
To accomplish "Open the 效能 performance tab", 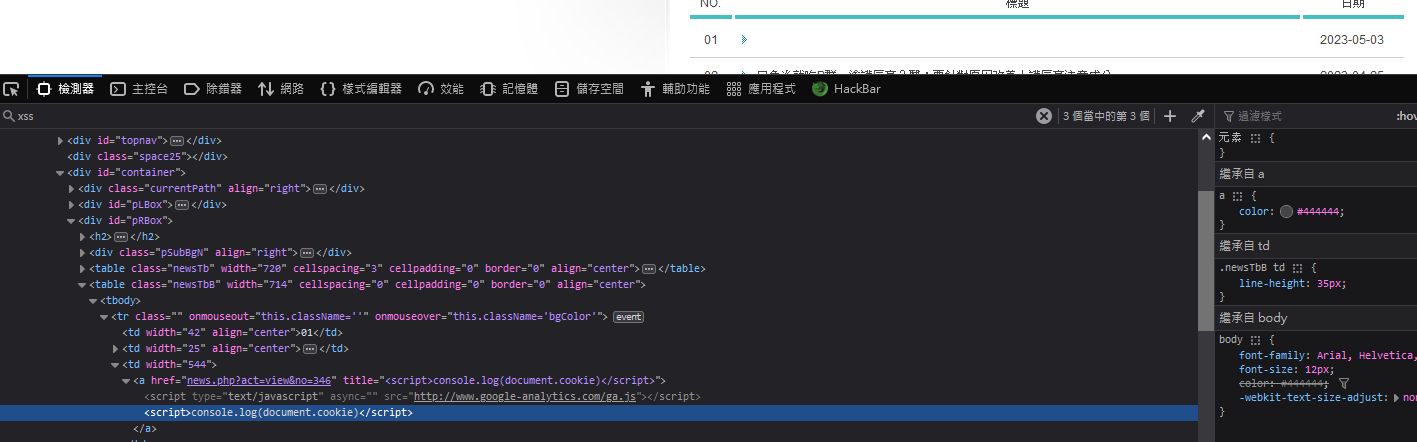I will point(441,88).
